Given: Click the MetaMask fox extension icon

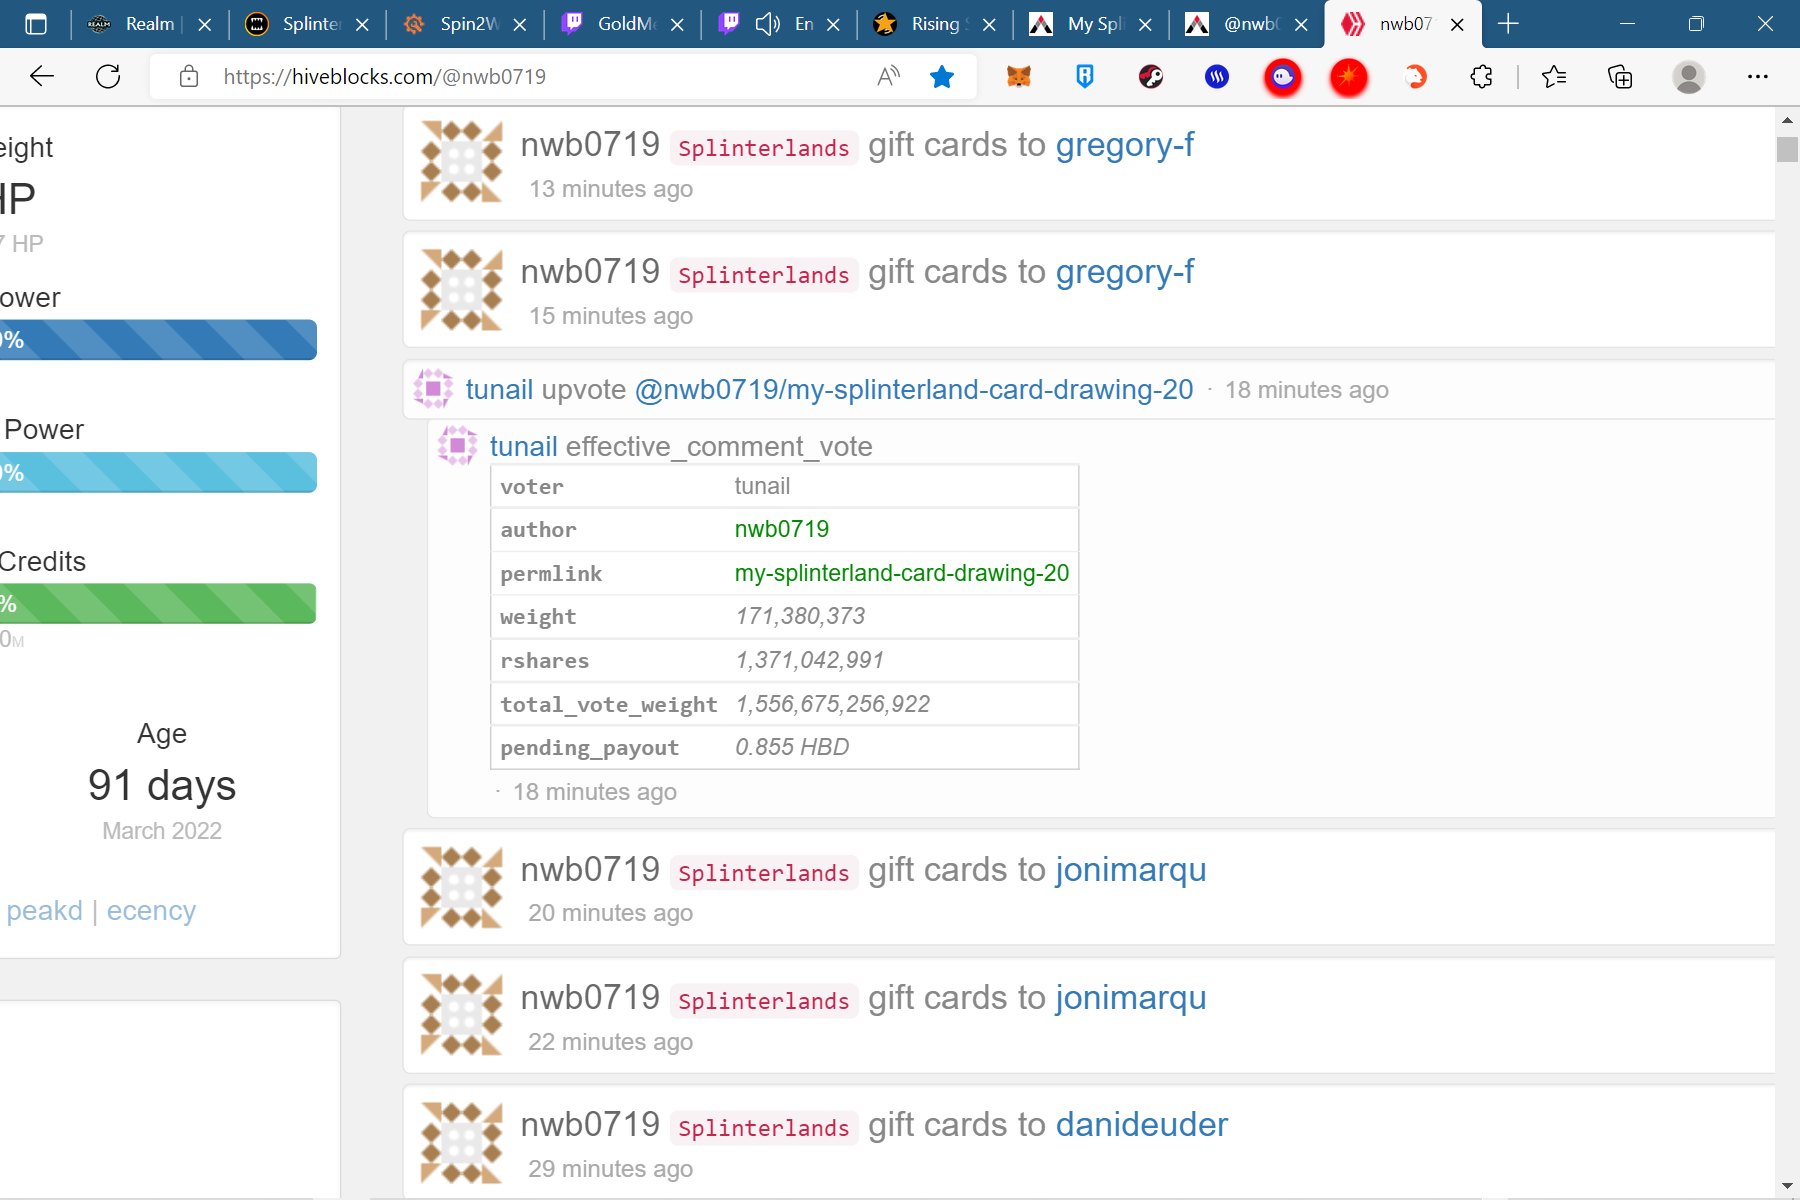Looking at the screenshot, I should [1018, 77].
